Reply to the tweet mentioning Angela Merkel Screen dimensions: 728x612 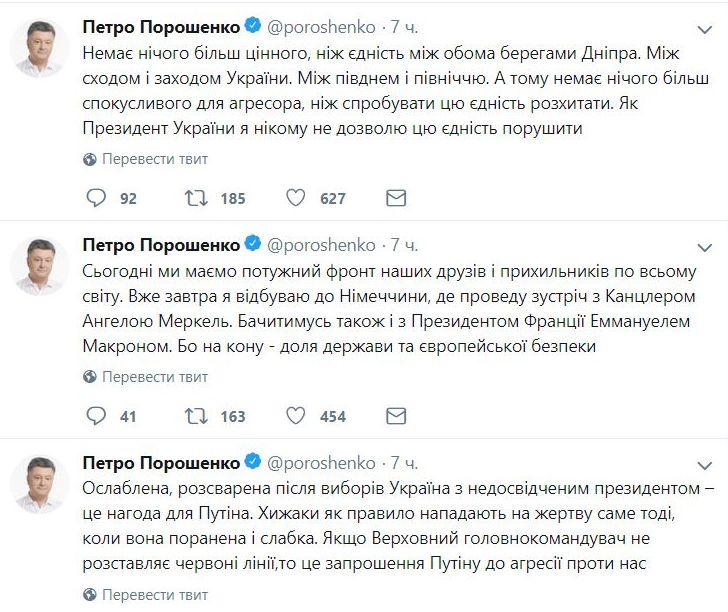click(x=97, y=416)
